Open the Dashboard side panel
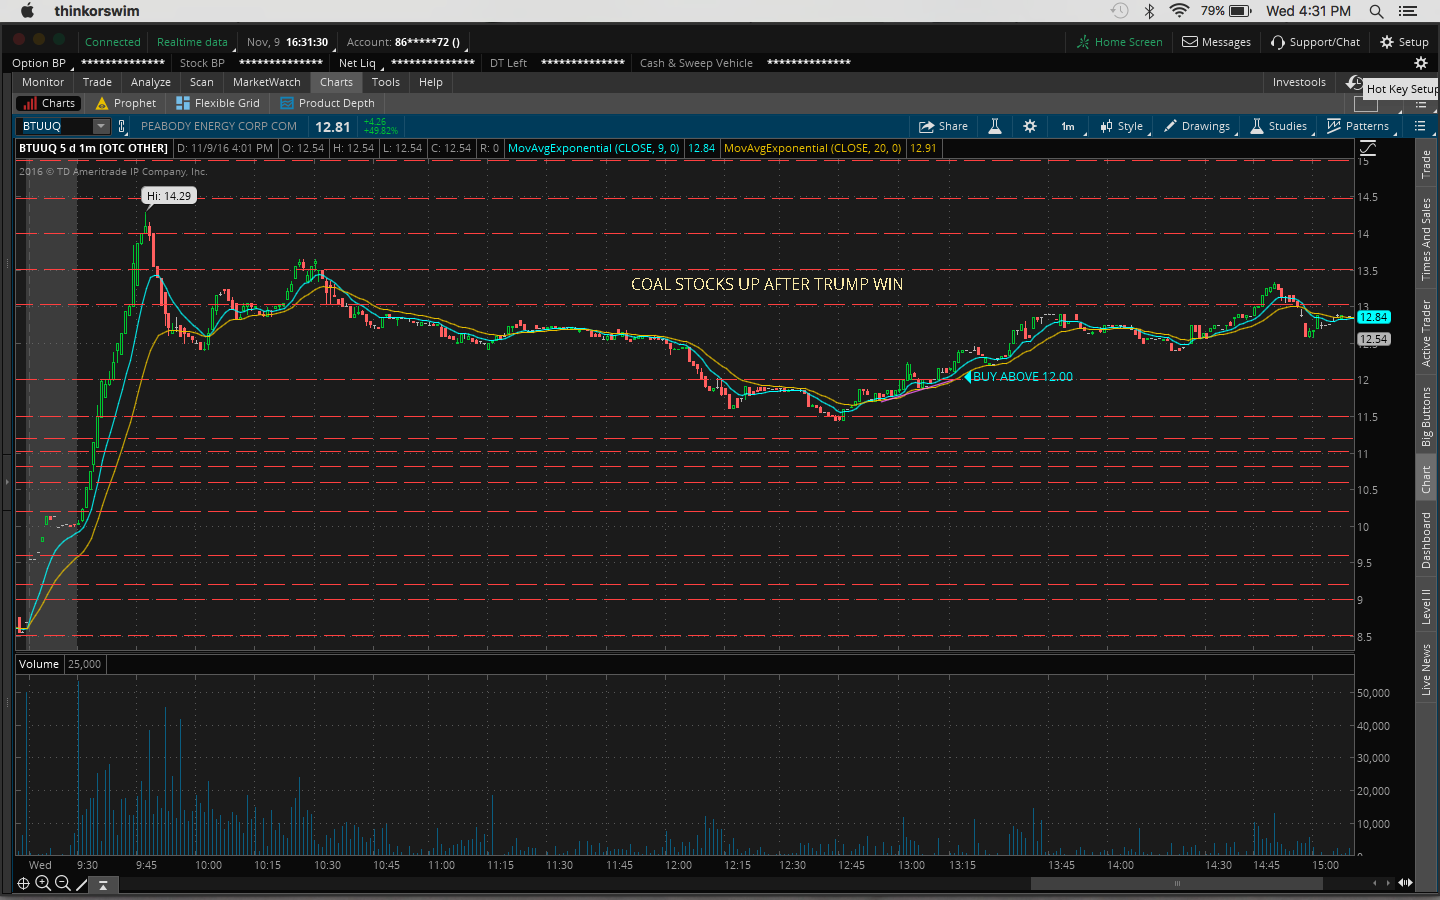Image resolution: width=1440 pixels, height=900 pixels. click(1426, 540)
